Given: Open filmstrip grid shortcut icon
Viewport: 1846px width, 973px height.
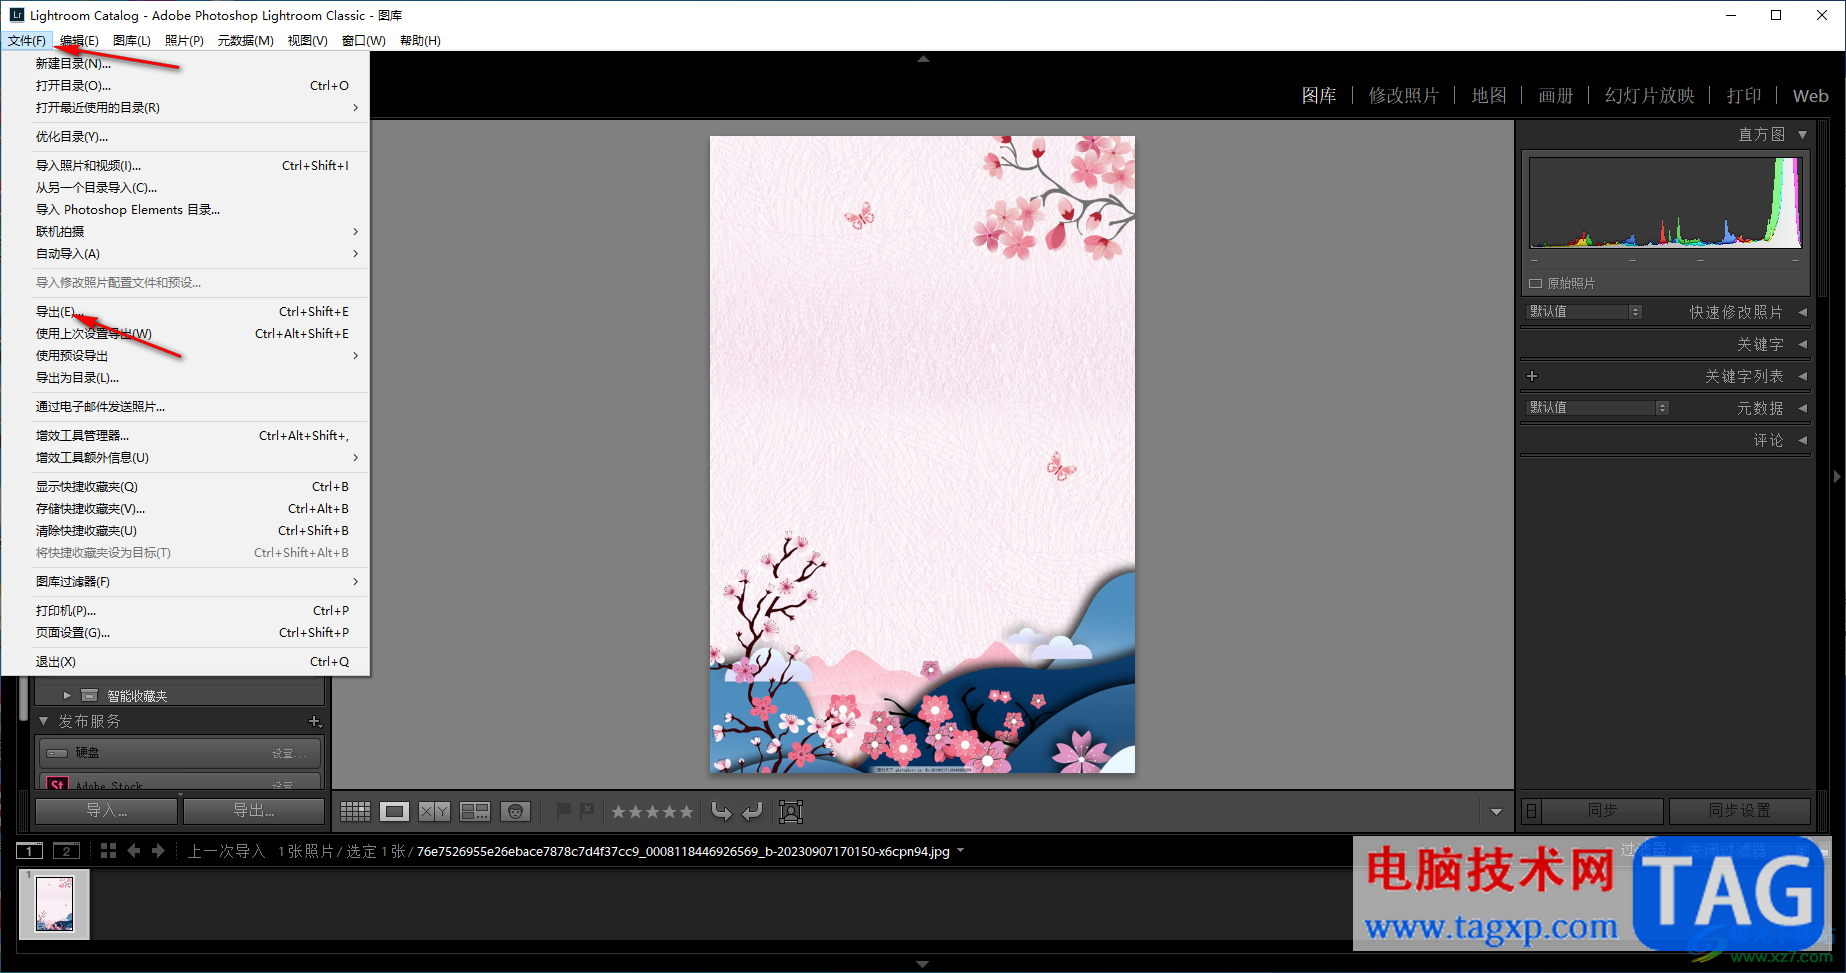Looking at the screenshot, I should [x=108, y=851].
